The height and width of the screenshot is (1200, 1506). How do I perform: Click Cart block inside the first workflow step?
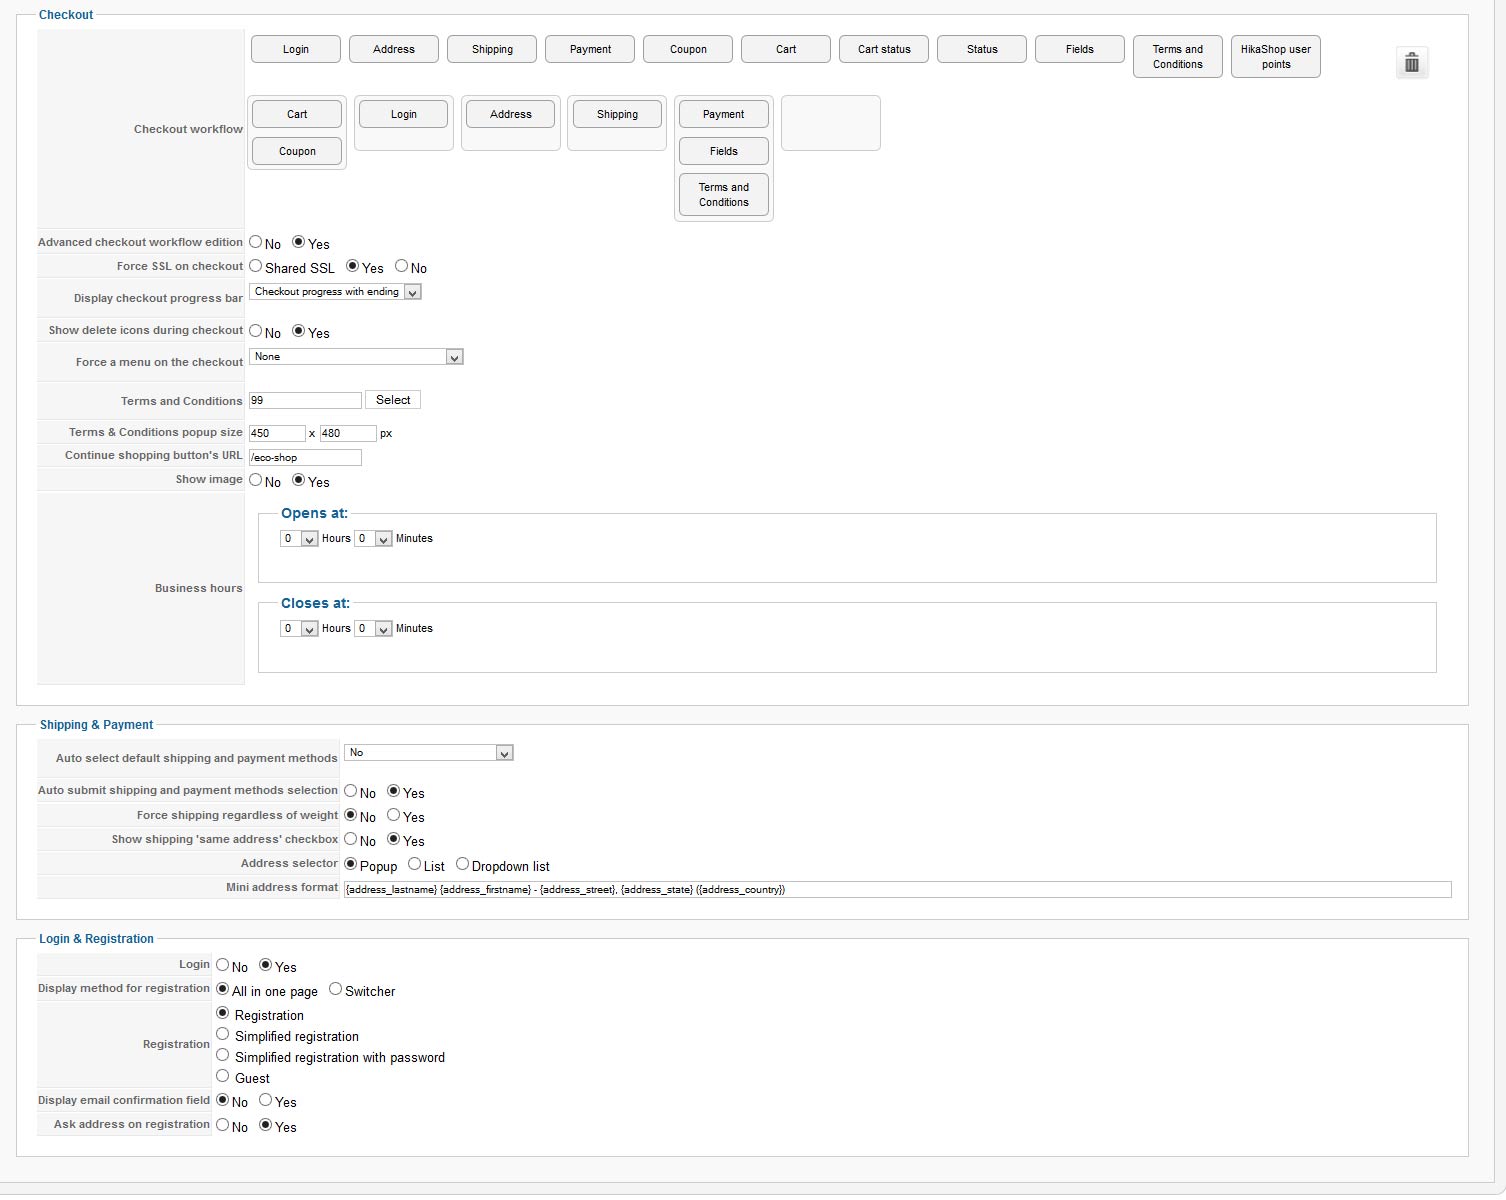pyautogui.click(x=297, y=114)
